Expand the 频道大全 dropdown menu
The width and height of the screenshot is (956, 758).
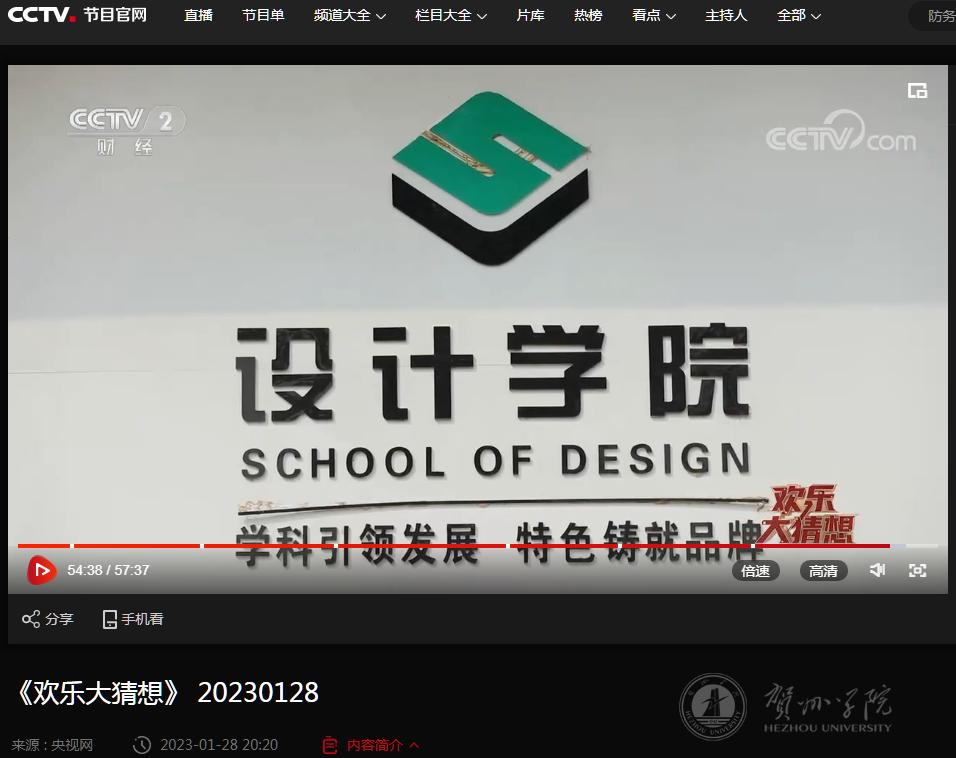pyautogui.click(x=350, y=16)
